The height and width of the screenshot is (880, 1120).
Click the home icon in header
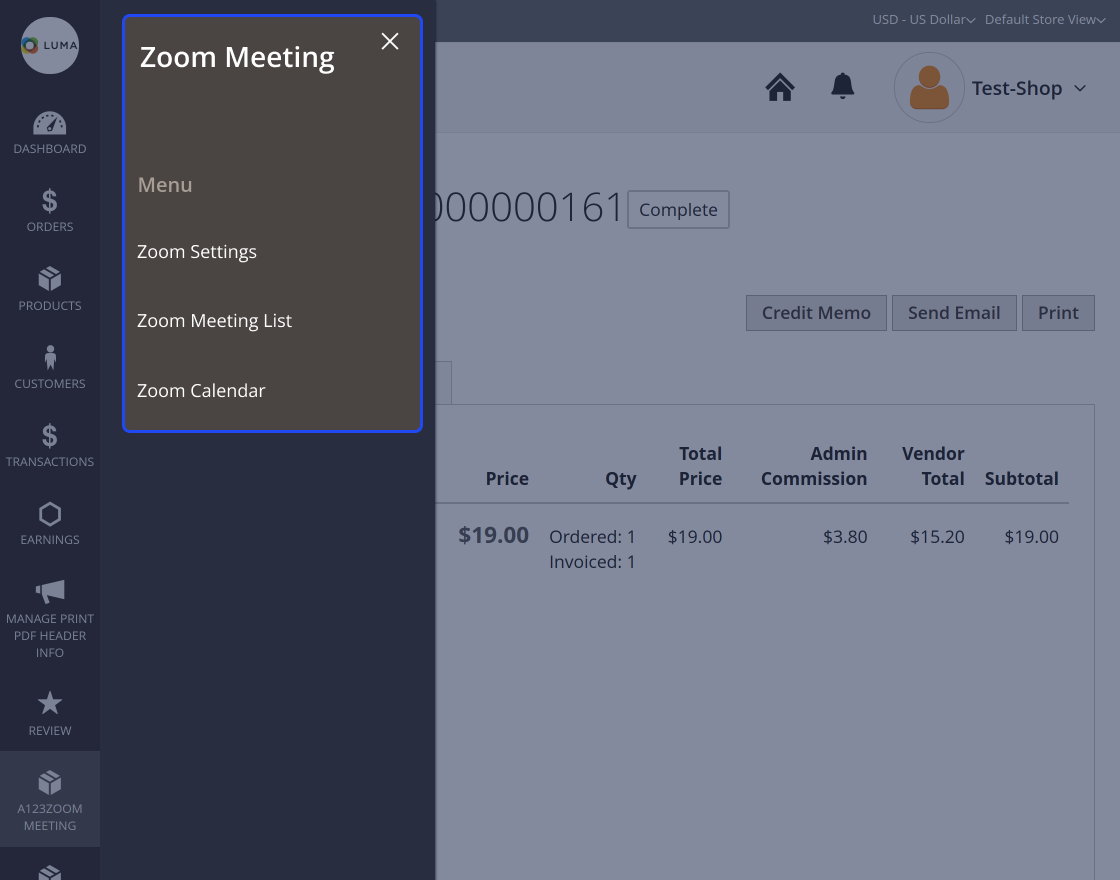[780, 88]
